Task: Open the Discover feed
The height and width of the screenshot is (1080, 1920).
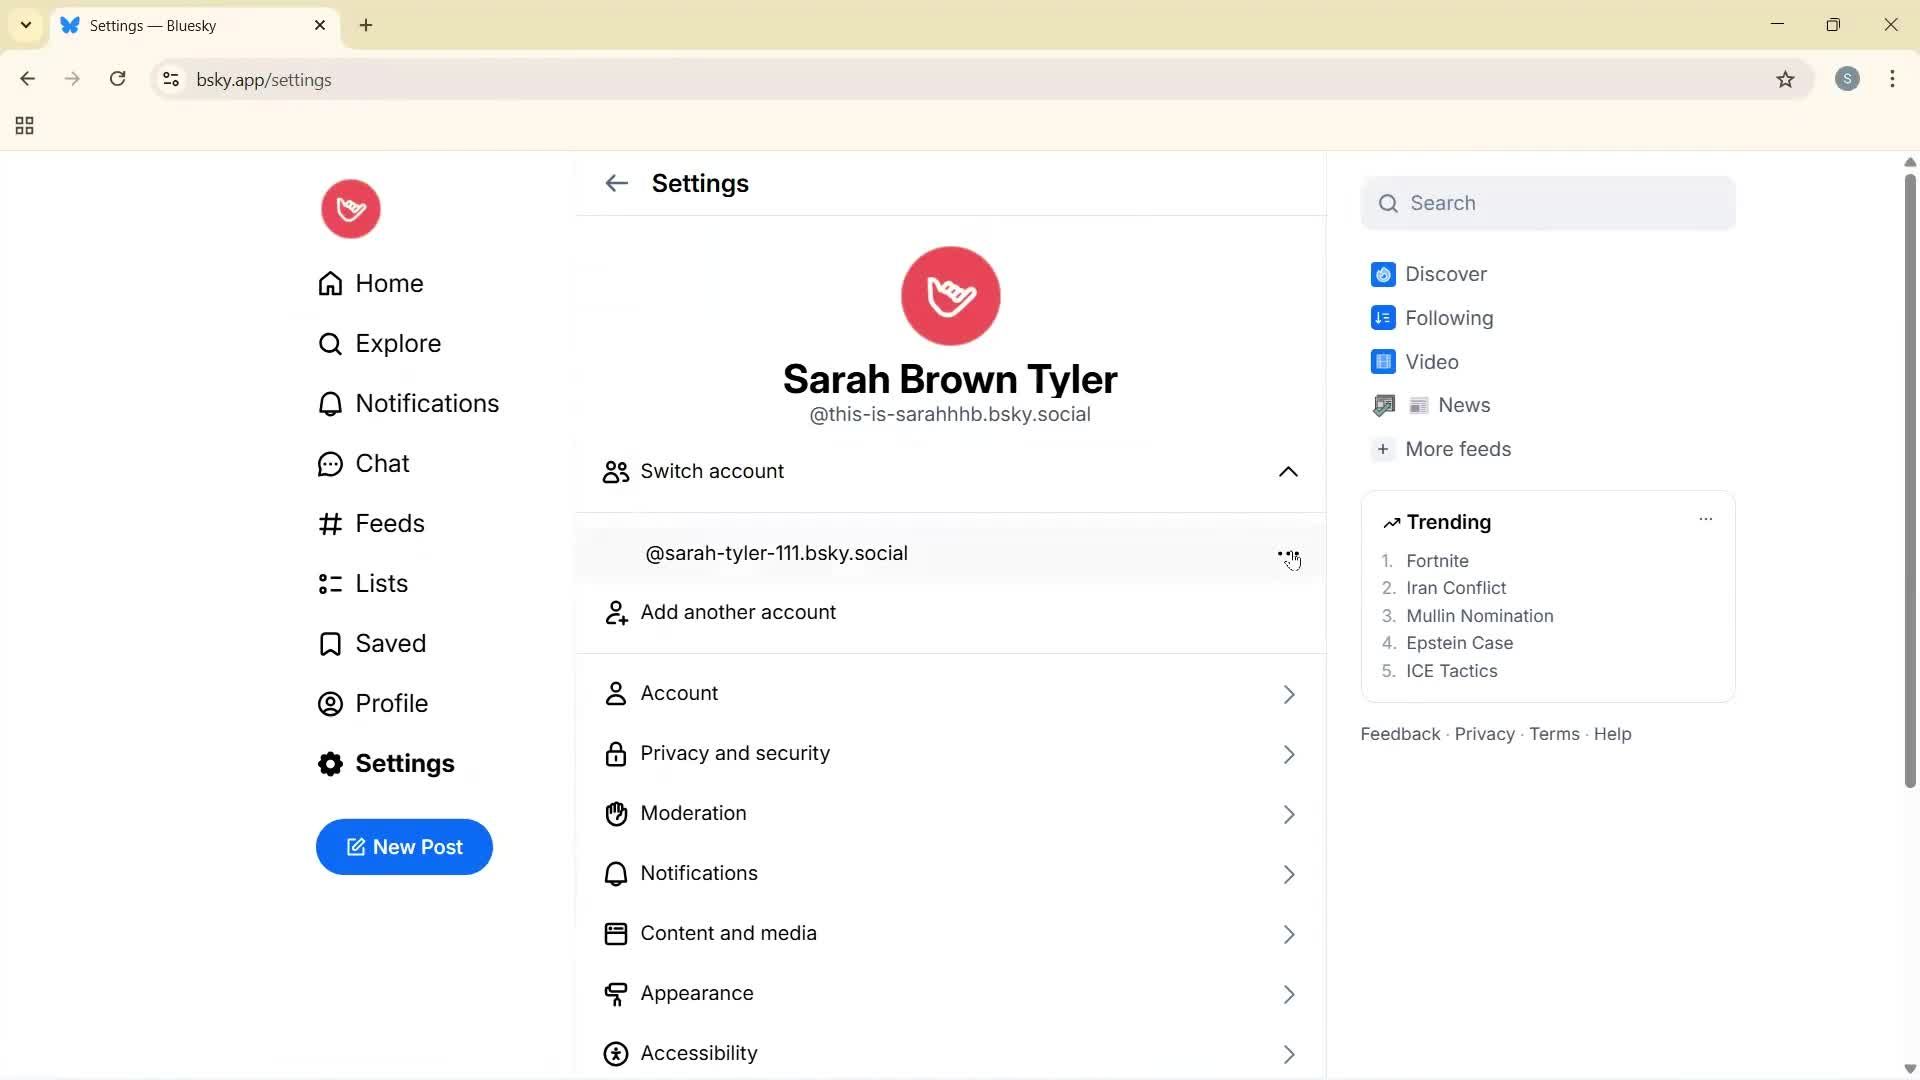Action: click(1444, 273)
